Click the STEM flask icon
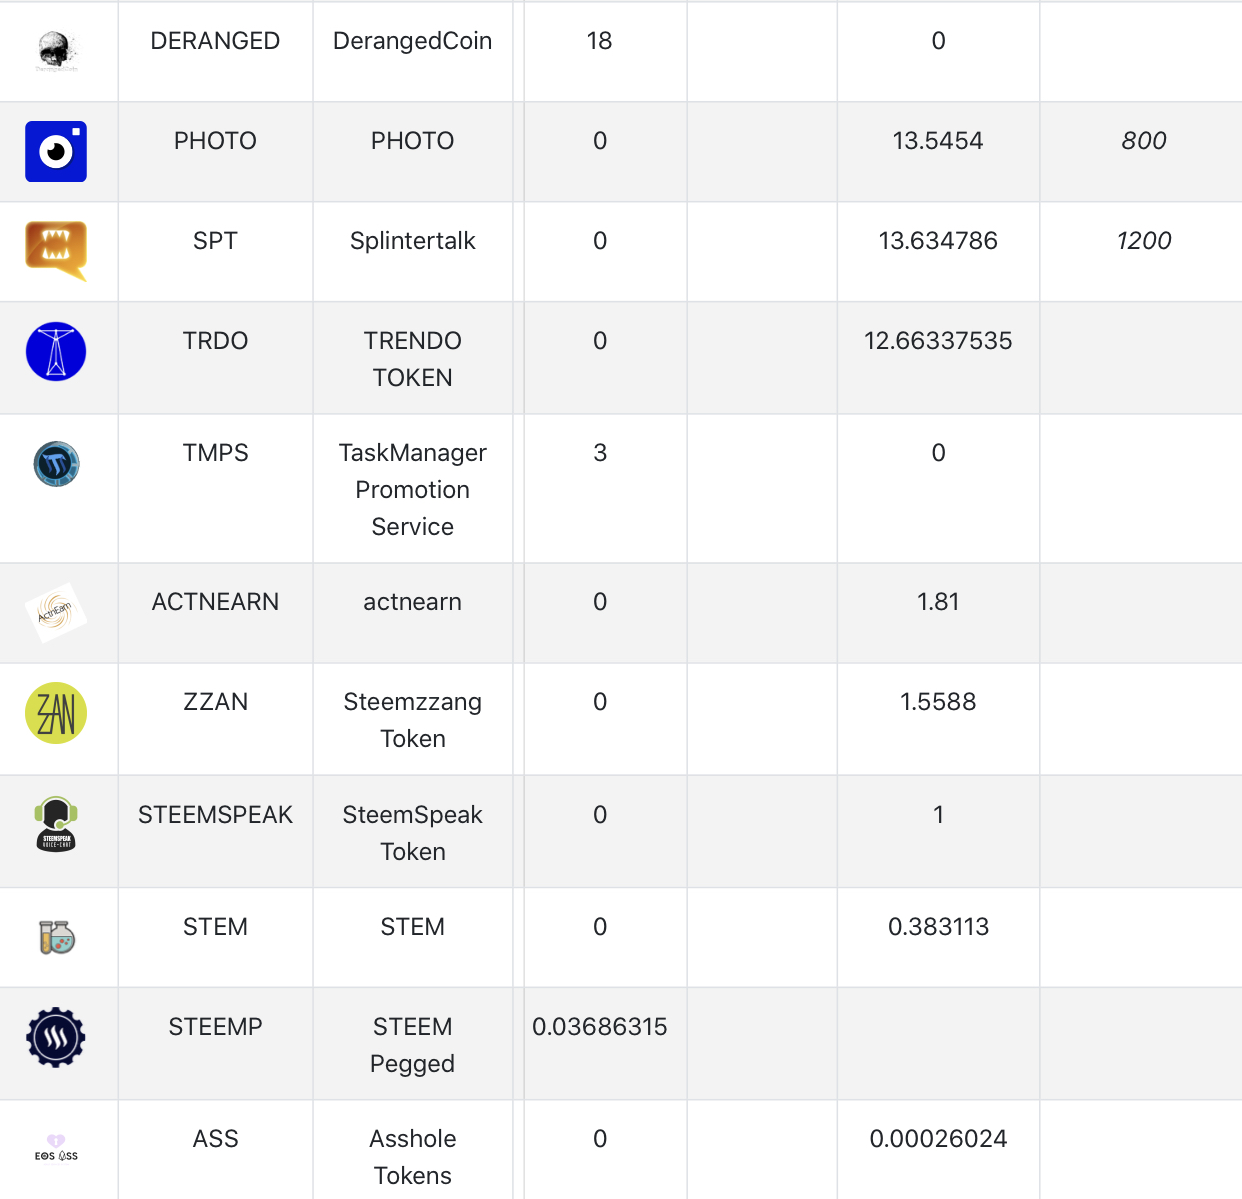The image size is (1242, 1199). tap(57, 937)
